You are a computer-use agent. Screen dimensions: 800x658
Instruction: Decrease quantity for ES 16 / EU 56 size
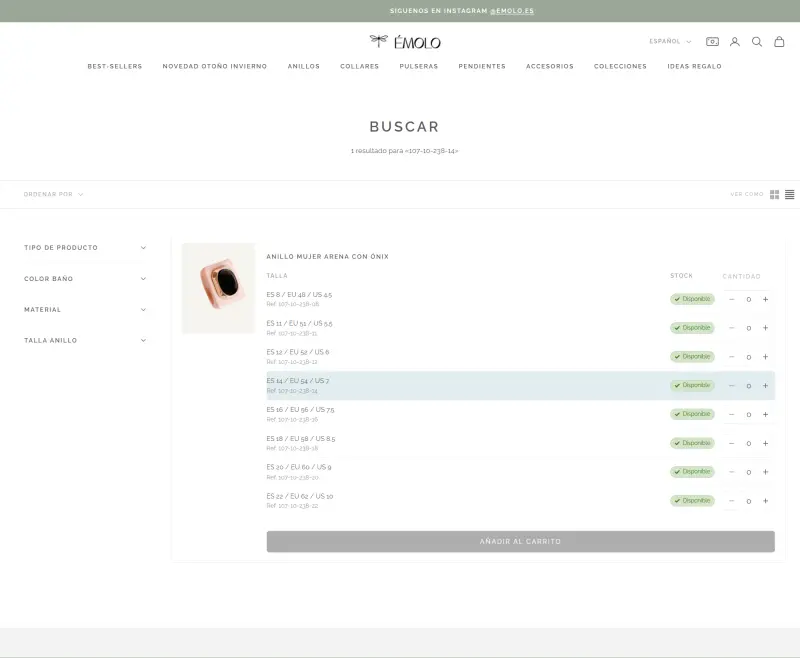click(x=732, y=415)
